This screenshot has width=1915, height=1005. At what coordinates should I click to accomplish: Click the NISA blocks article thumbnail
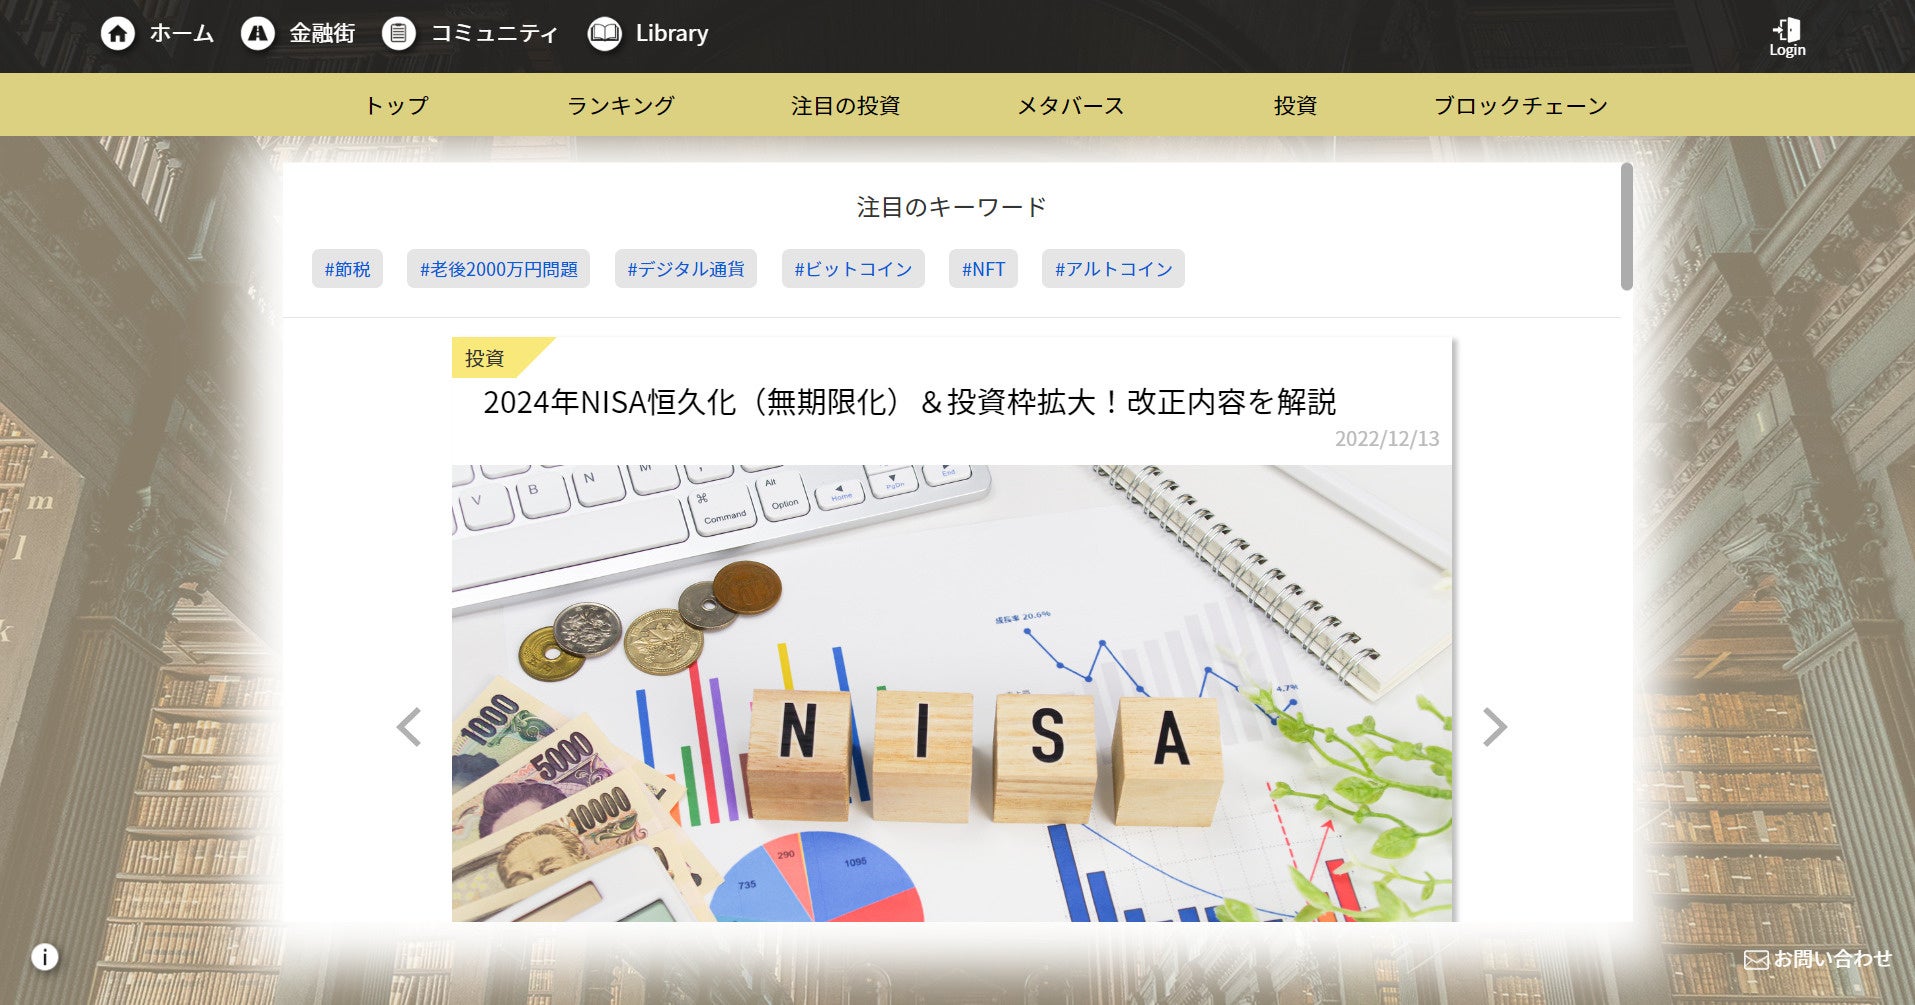(x=951, y=693)
